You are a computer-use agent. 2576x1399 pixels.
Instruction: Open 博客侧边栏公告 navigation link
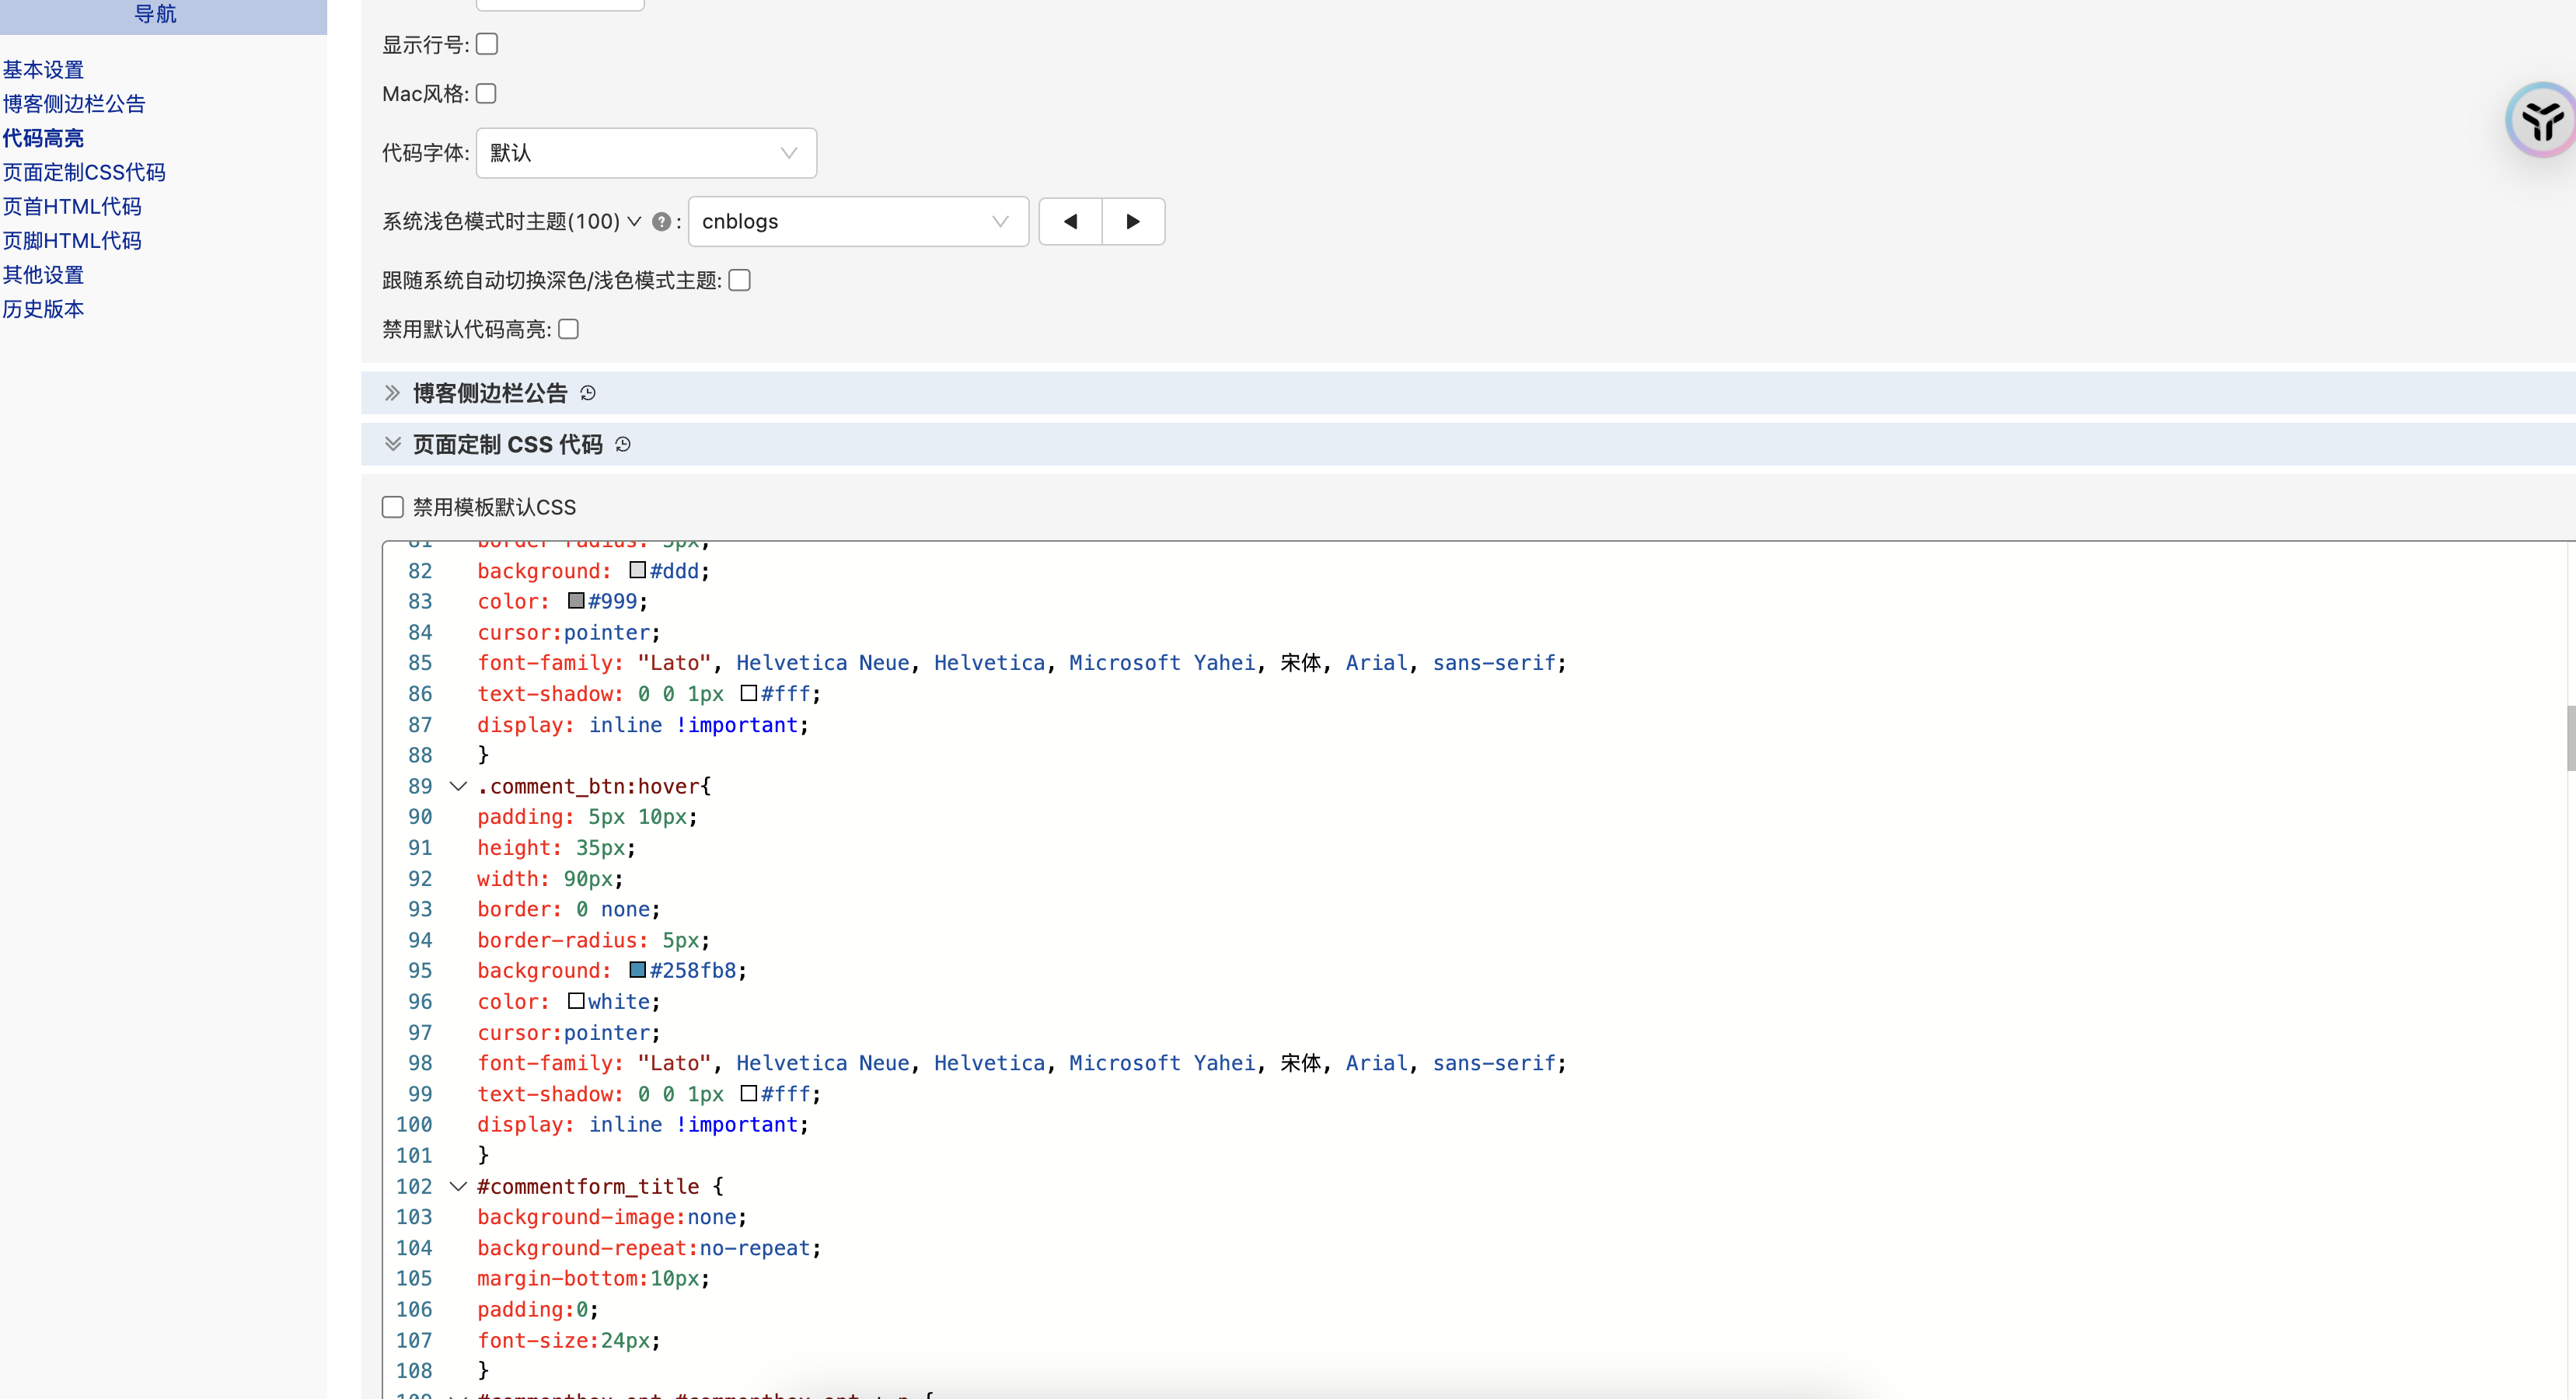pyautogui.click(x=74, y=104)
